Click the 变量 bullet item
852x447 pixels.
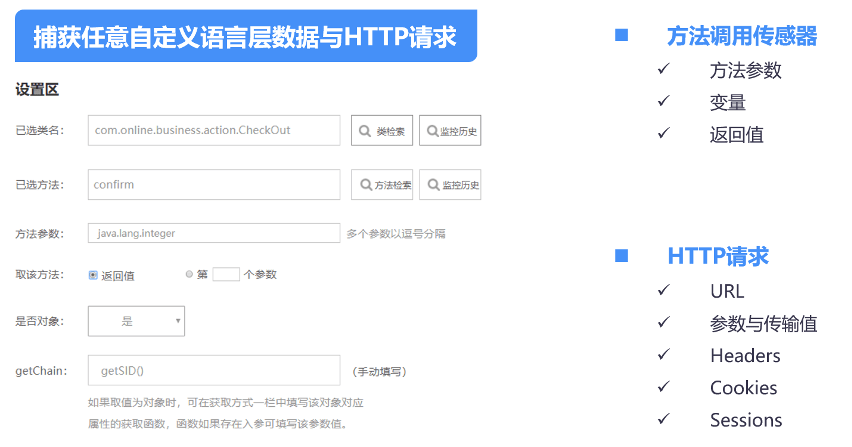728,103
